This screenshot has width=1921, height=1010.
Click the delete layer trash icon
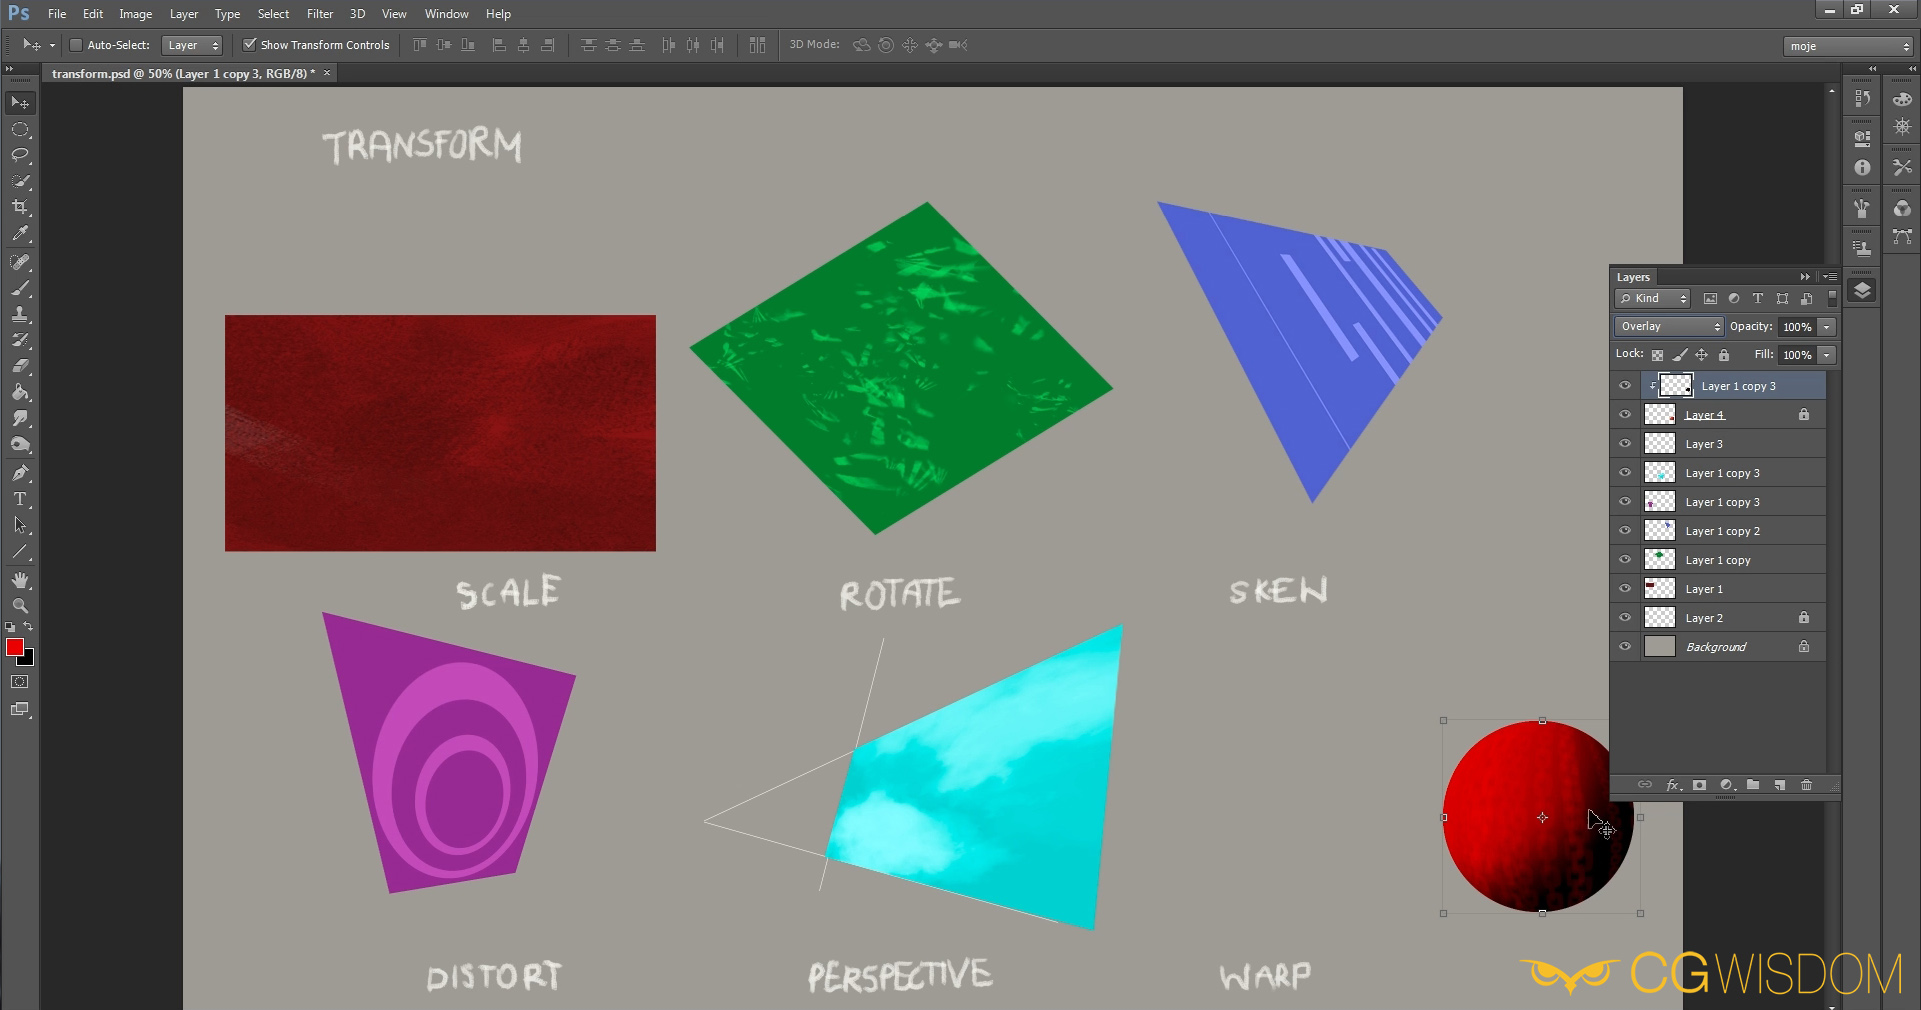1806,785
